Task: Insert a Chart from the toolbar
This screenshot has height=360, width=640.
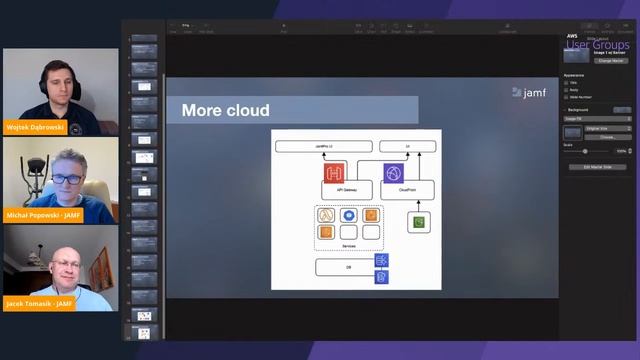Action: (371, 28)
